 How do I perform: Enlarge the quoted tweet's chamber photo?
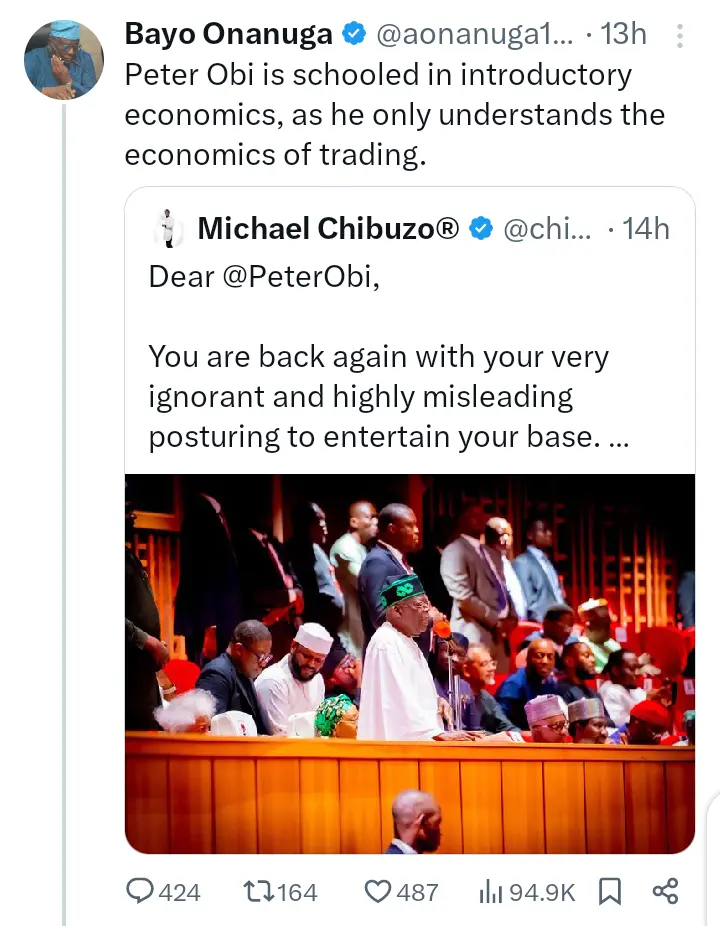click(409, 663)
